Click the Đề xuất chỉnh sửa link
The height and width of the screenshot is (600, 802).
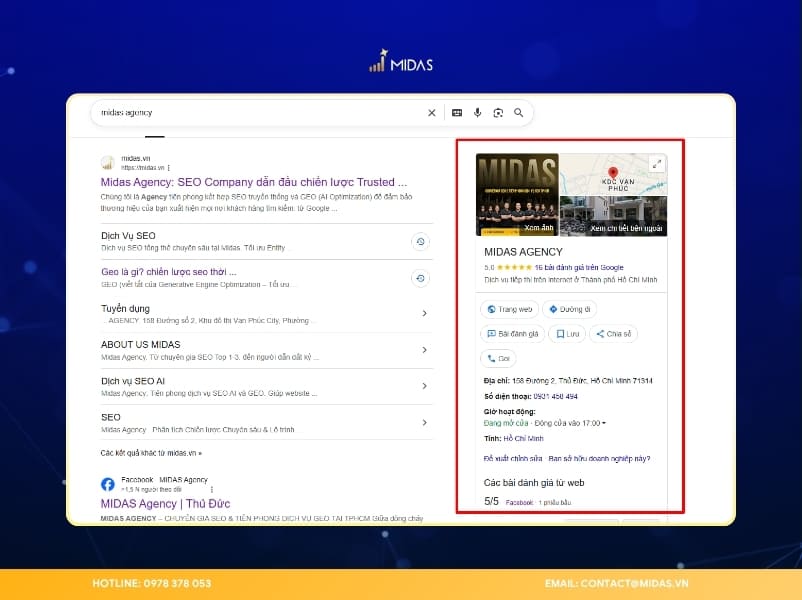pos(513,459)
